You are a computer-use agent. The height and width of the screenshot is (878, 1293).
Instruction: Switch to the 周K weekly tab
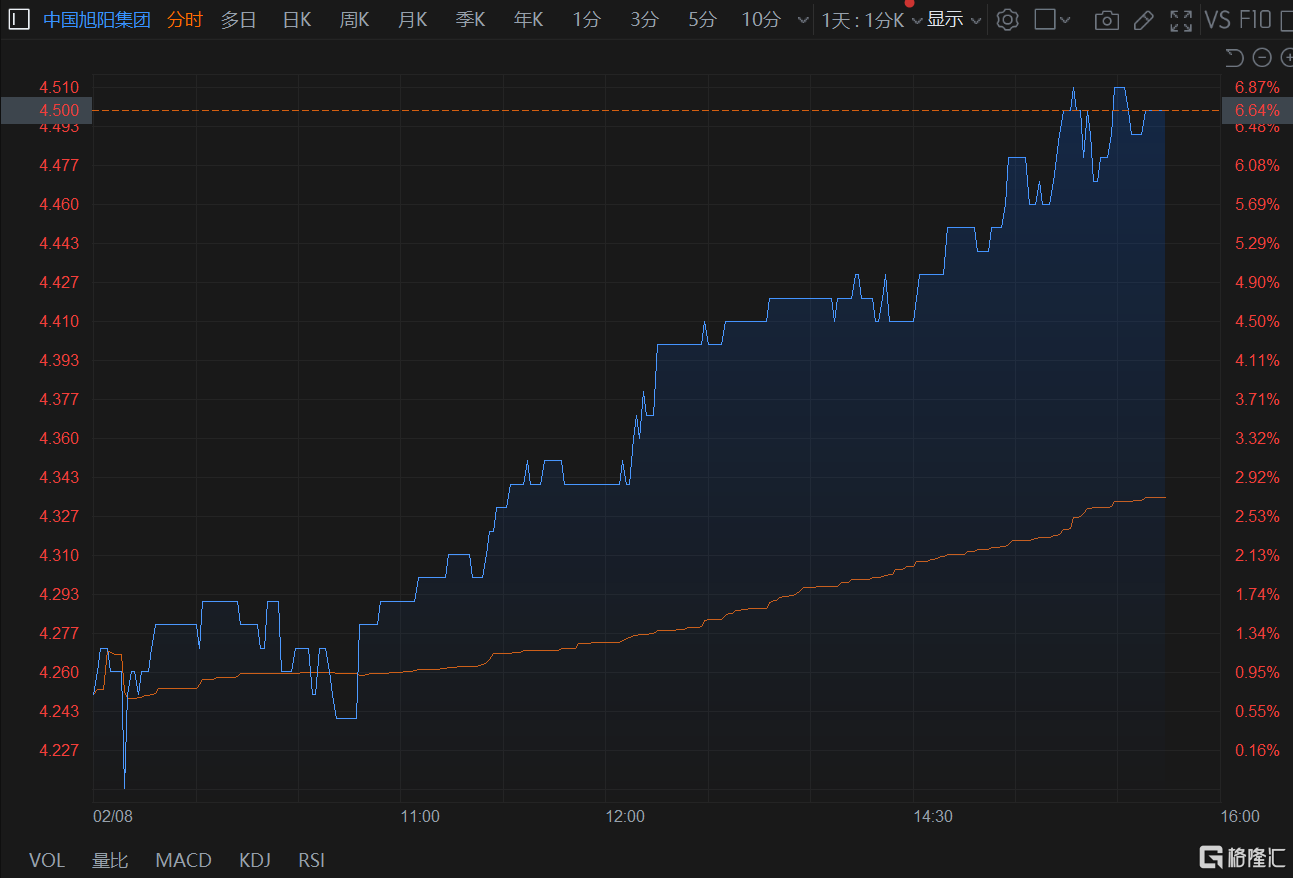[x=354, y=20]
